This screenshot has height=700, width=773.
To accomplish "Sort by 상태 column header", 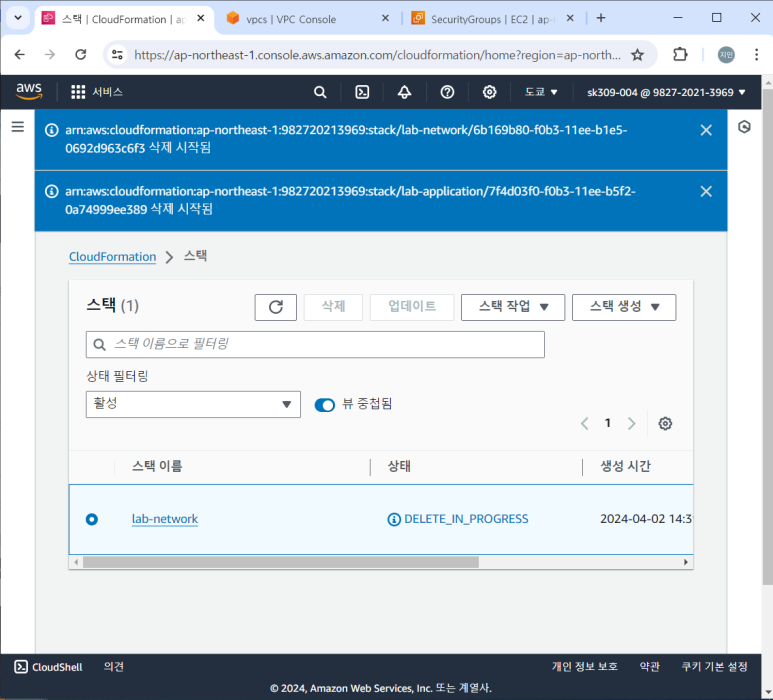I will [399, 466].
